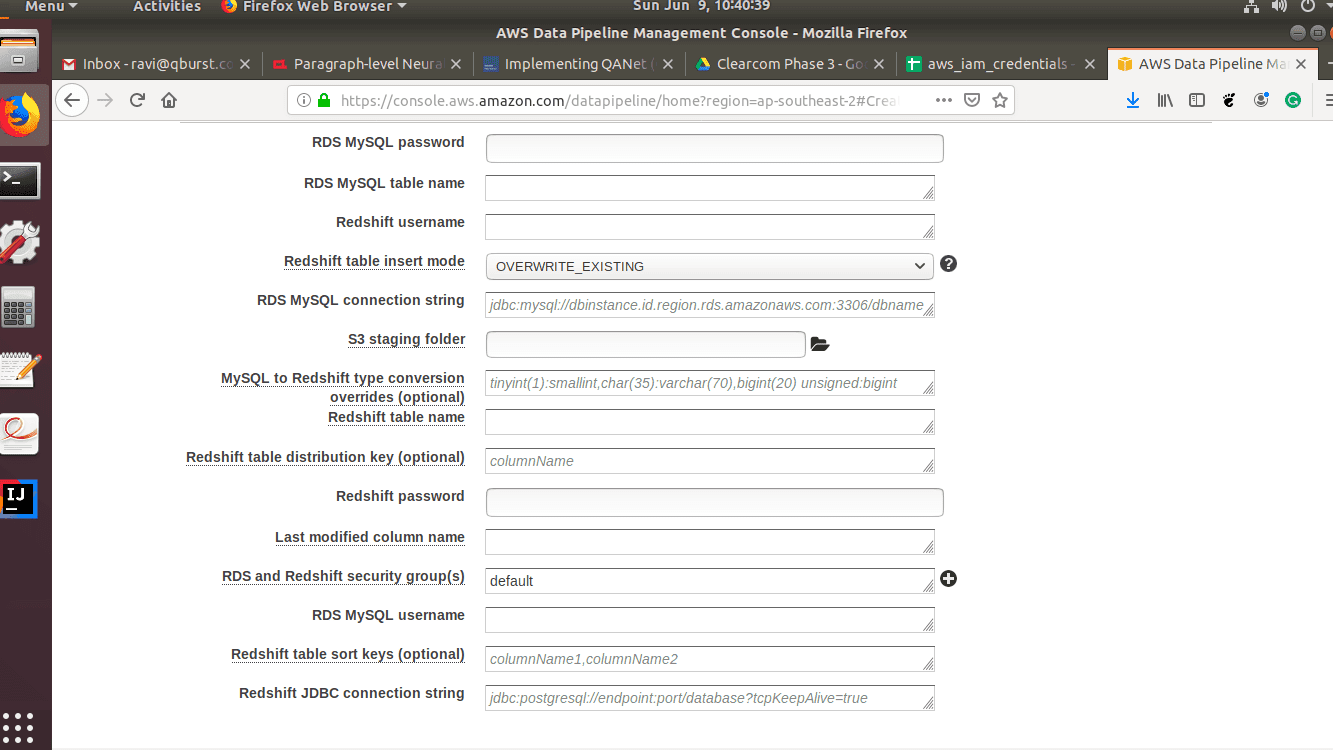Screen dimensions: 1333x750
Task: Focus the MySQL to Redshift type conversion field
Action: coord(709,383)
